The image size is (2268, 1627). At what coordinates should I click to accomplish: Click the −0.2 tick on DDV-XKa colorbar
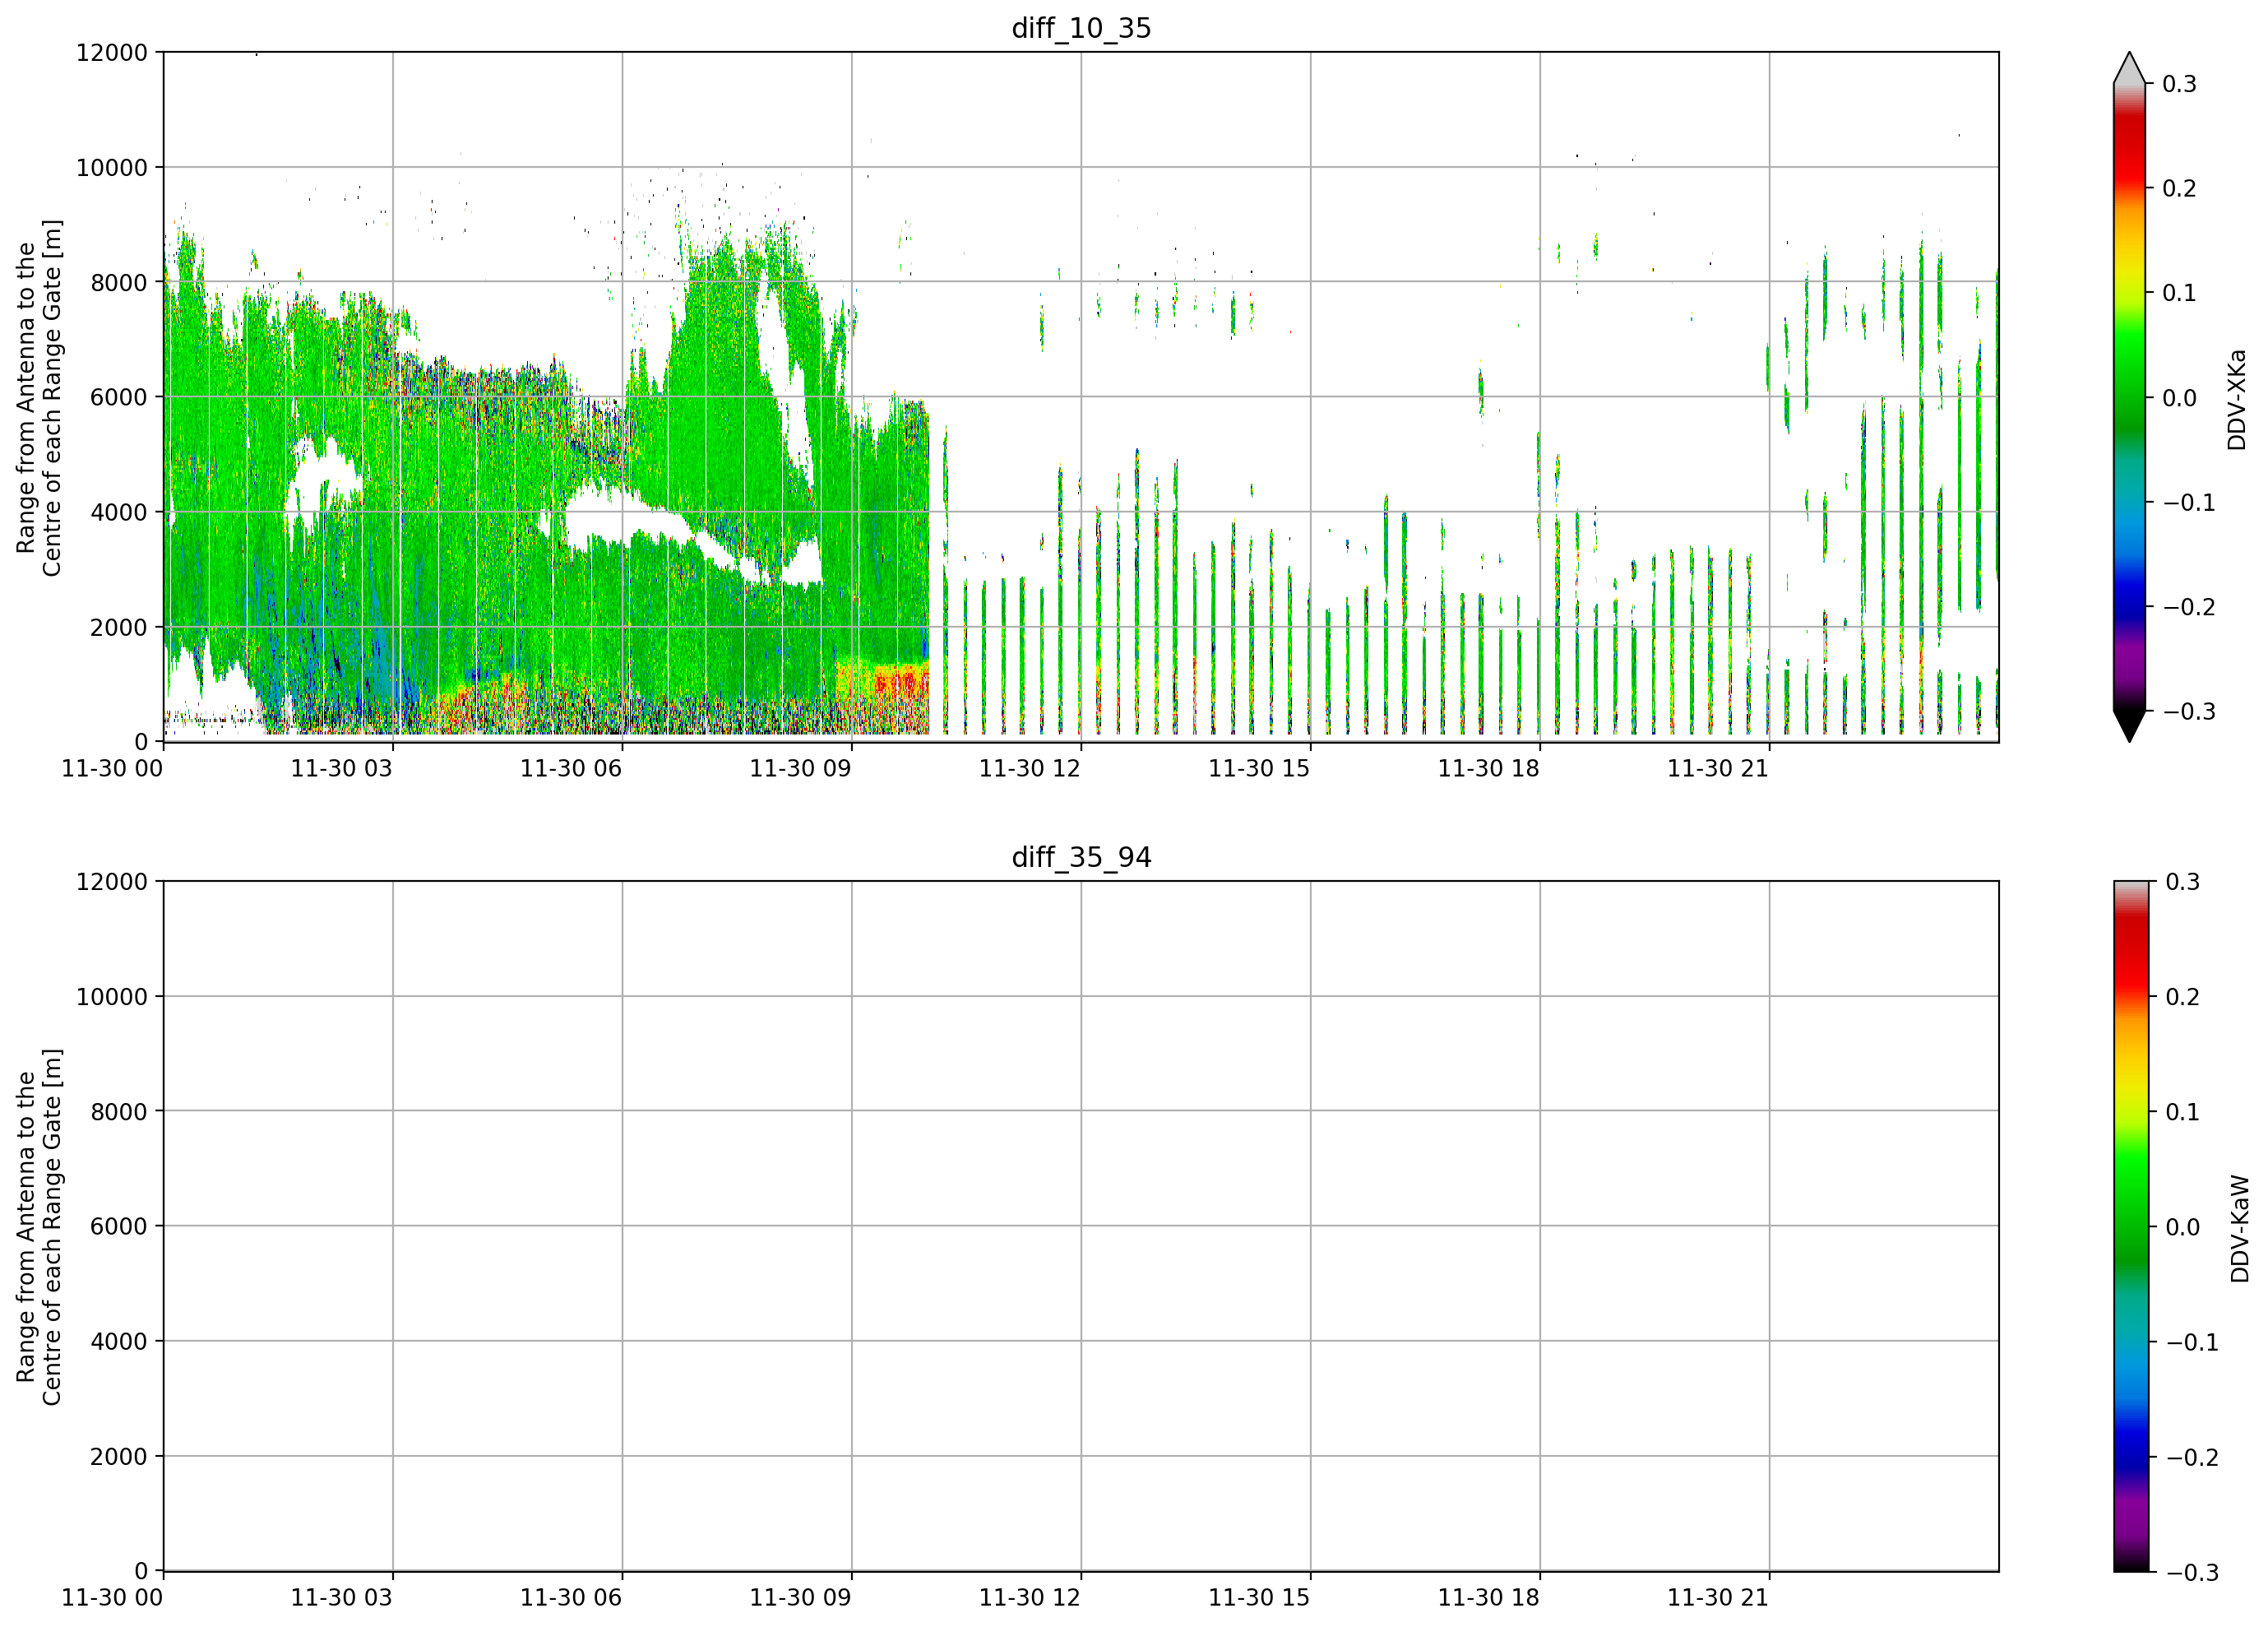pyautogui.click(x=2189, y=607)
